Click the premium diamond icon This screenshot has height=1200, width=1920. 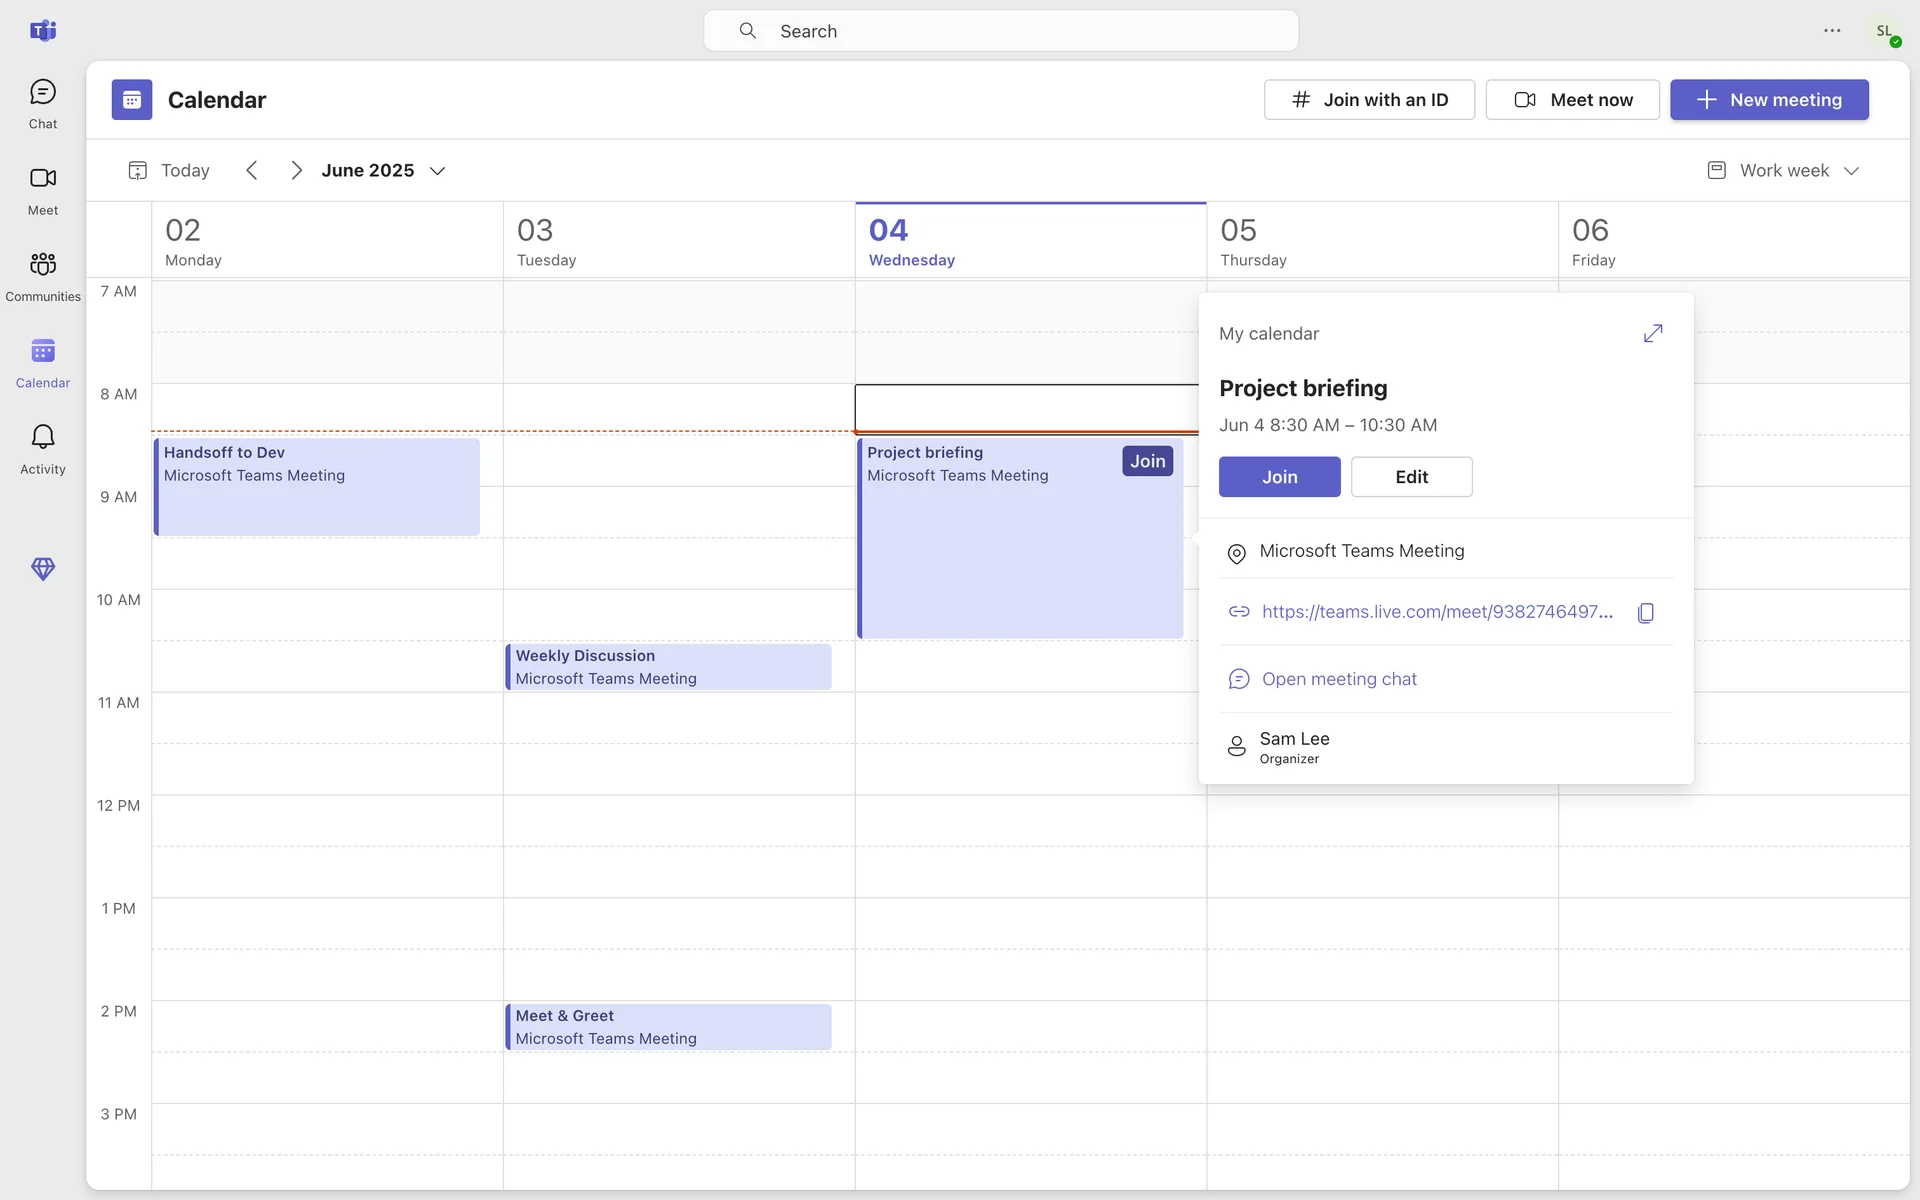(42, 569)
